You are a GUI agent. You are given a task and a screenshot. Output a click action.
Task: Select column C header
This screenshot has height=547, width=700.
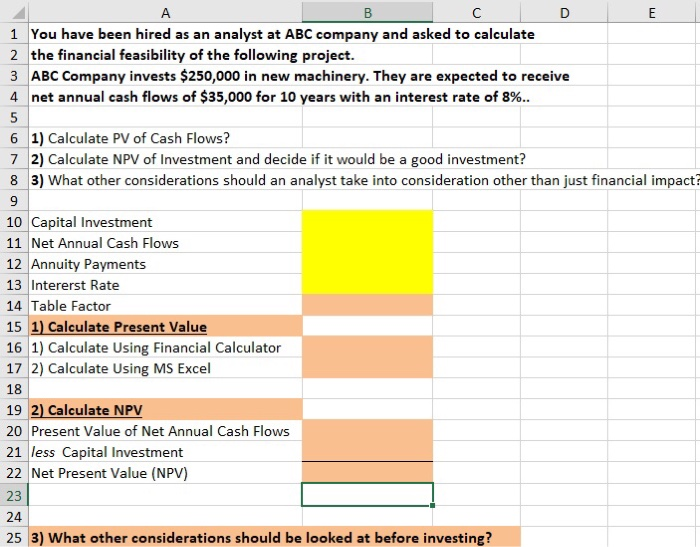point(476,13)
